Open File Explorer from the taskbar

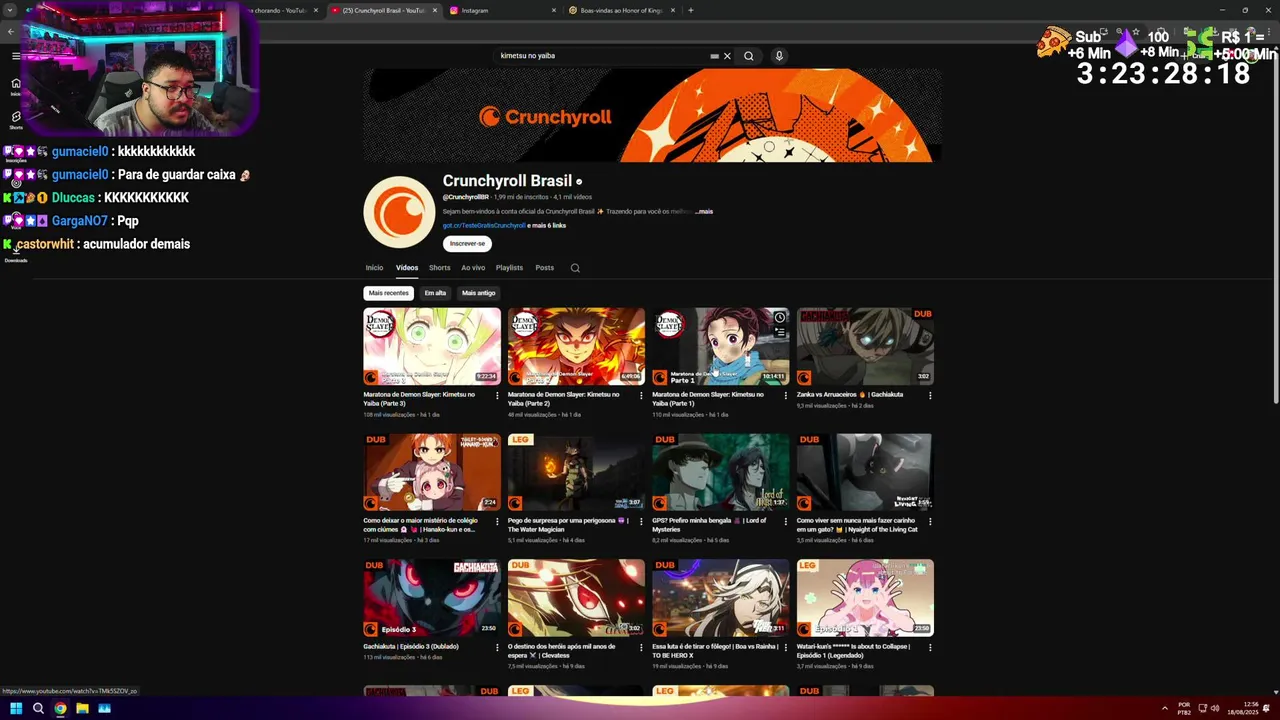click(82, 709)
